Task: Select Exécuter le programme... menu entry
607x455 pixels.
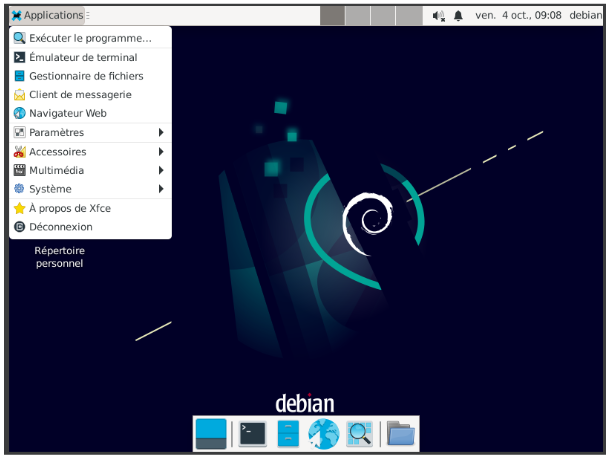Action: [x=90, y=38]
